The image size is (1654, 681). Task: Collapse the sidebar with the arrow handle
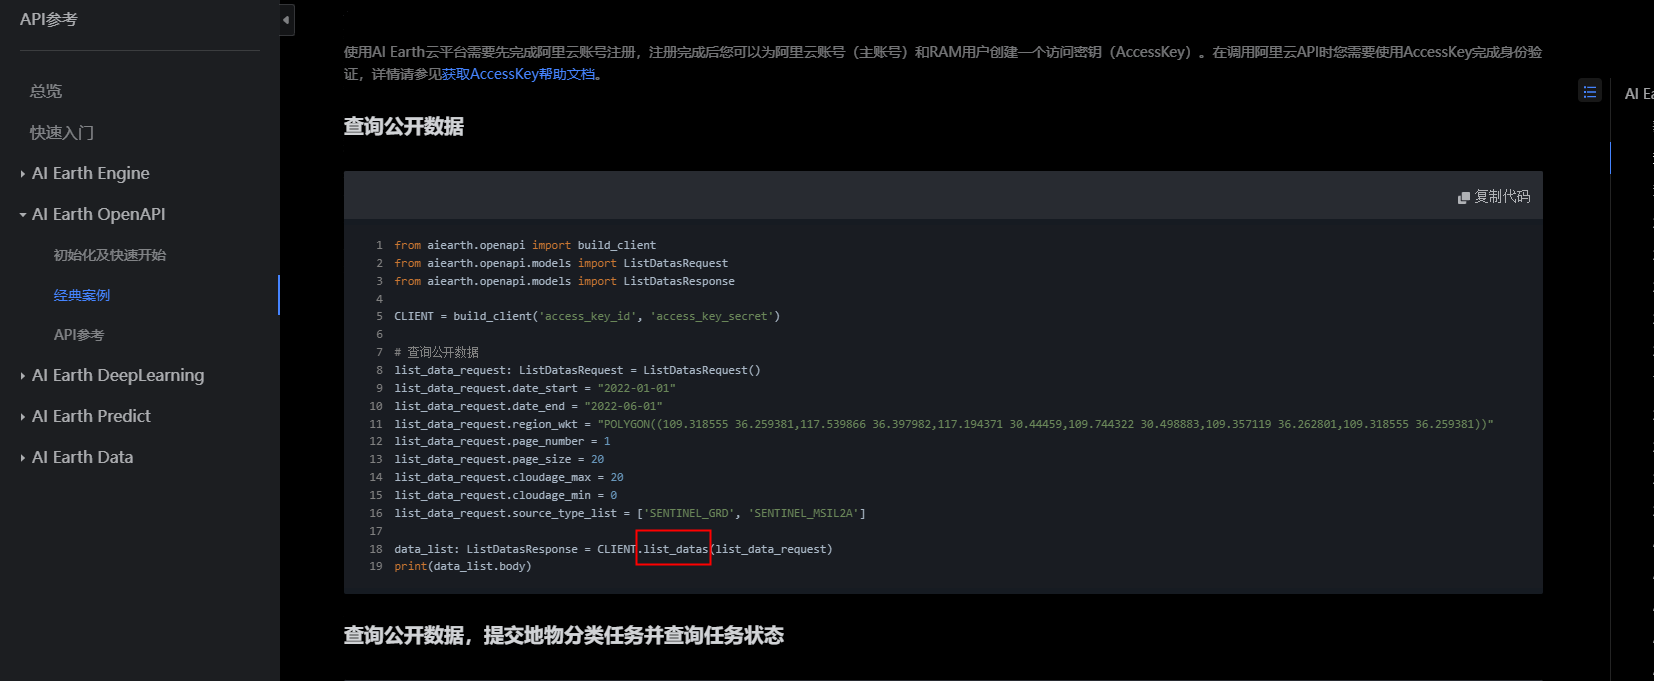pos(286,19)
